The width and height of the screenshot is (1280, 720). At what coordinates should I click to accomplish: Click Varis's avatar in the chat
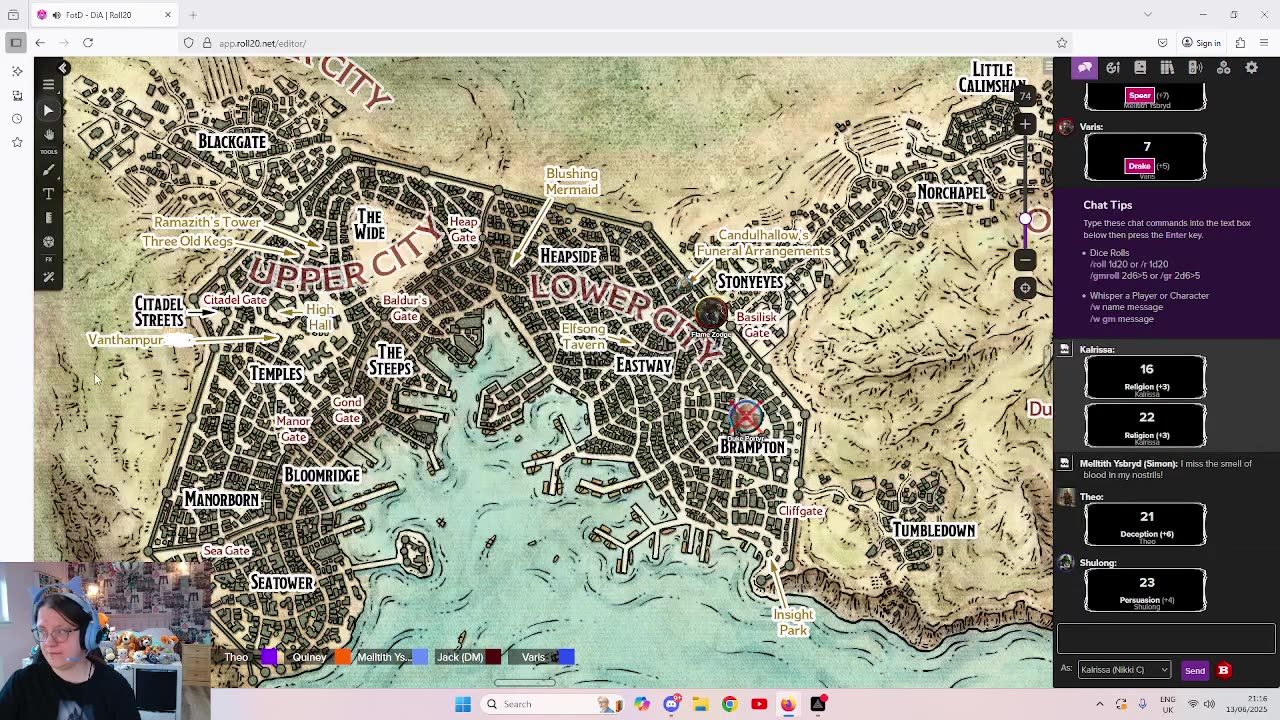[x=1066, y=127]
